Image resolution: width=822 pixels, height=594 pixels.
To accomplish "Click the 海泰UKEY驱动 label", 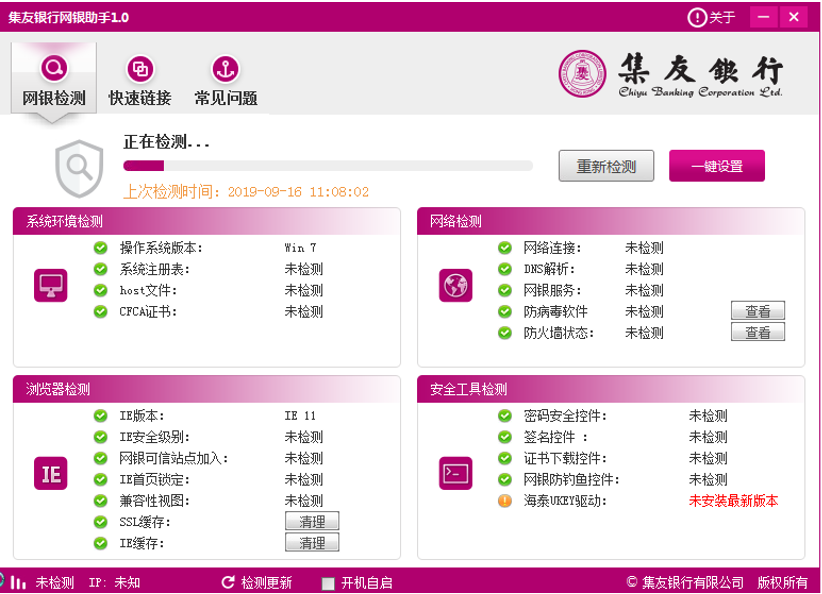I will click(565, 501).
